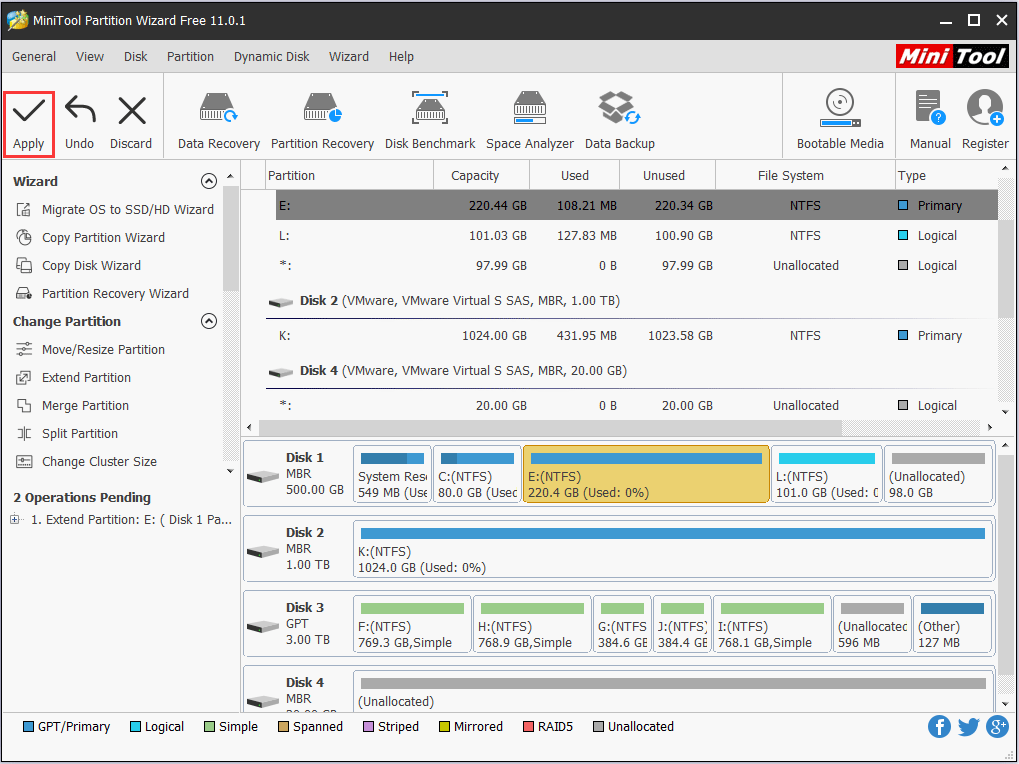Select the E:(NTFS) block in disk map
Screen dimensions: 1019x764
click(x=646, y=474)
